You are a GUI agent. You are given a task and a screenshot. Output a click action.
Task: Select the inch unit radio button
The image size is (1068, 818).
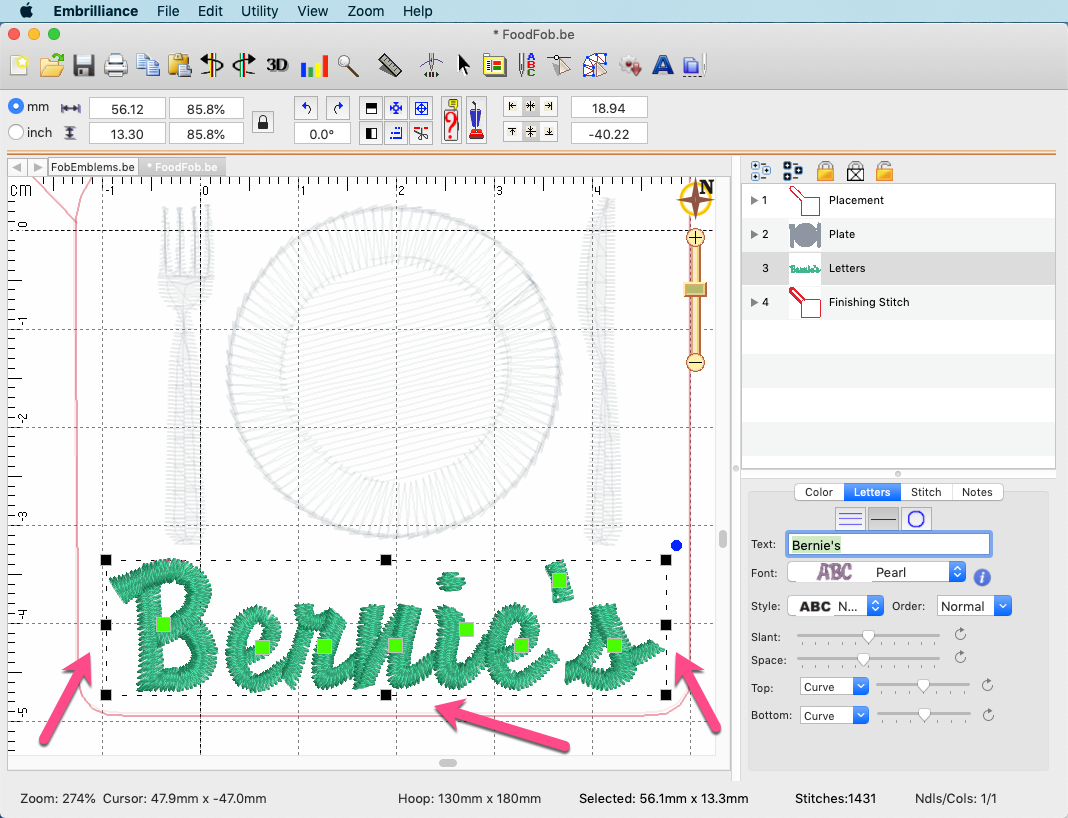[x=16, y=132]
